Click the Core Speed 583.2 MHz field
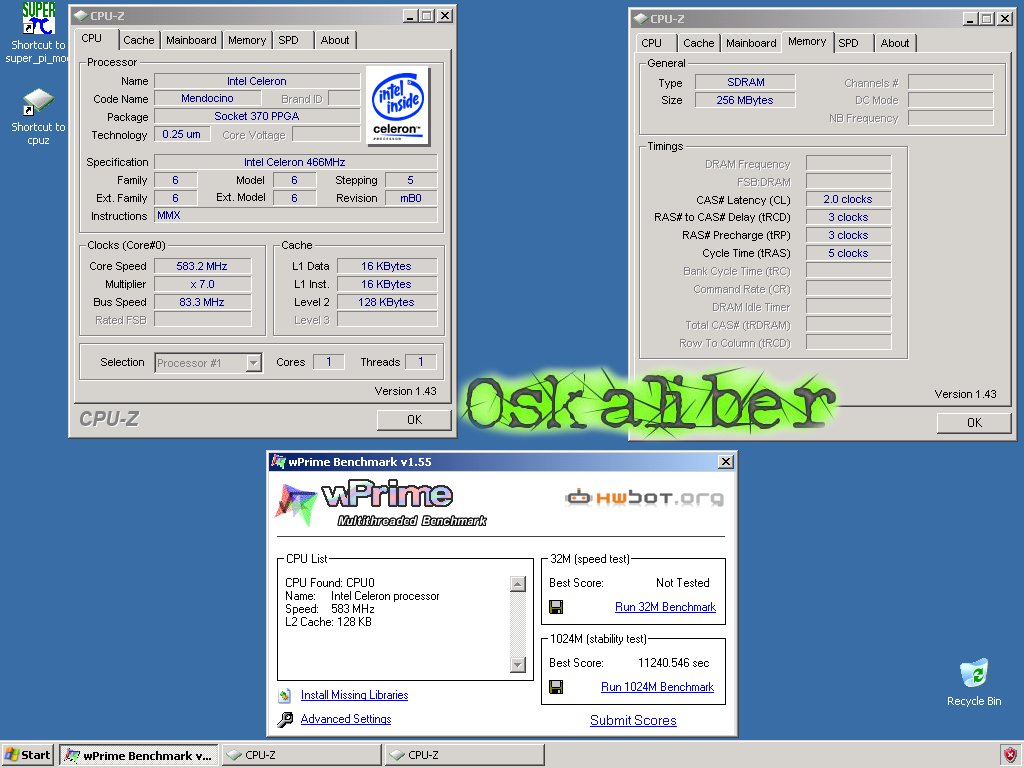Image resolution: width=1024 pixels, height=768 pixels. click(202, 266)
